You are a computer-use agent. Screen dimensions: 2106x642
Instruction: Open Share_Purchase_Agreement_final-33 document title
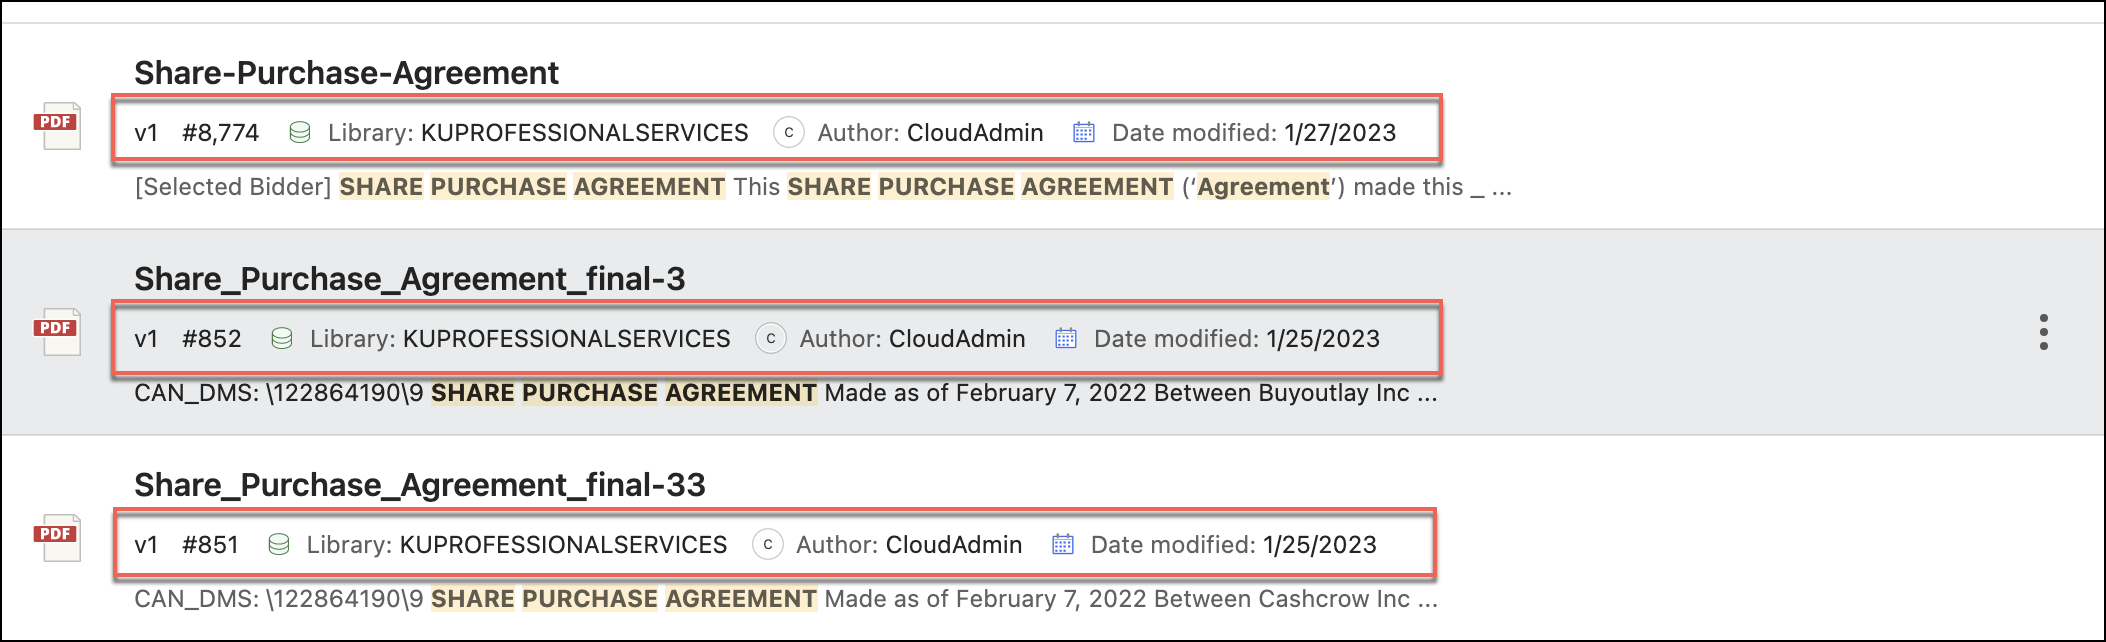(x=419, y=485)
